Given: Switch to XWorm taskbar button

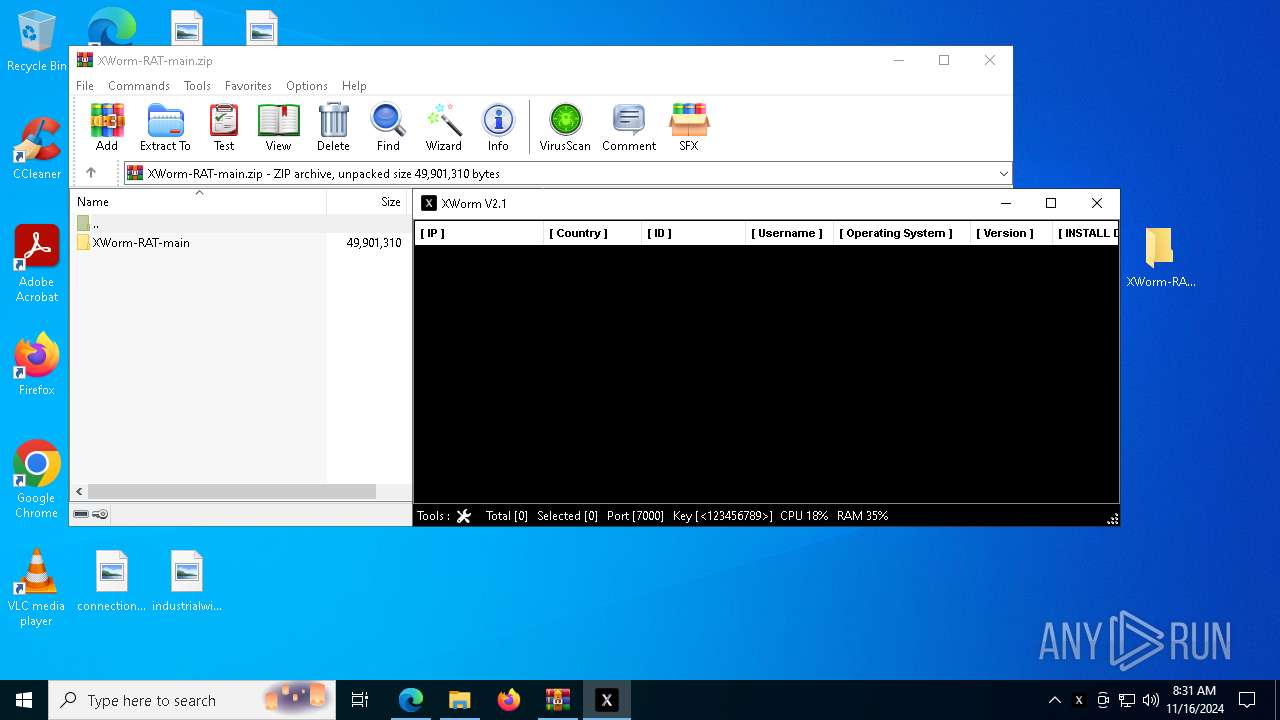Looking at the screenshot, I should 607,700.
